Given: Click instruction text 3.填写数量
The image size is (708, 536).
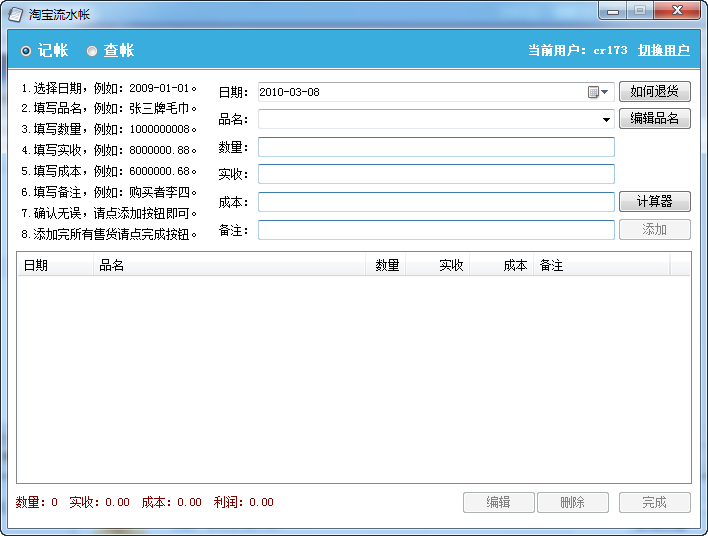Looking at the screenshot, I should click(109, 129).
